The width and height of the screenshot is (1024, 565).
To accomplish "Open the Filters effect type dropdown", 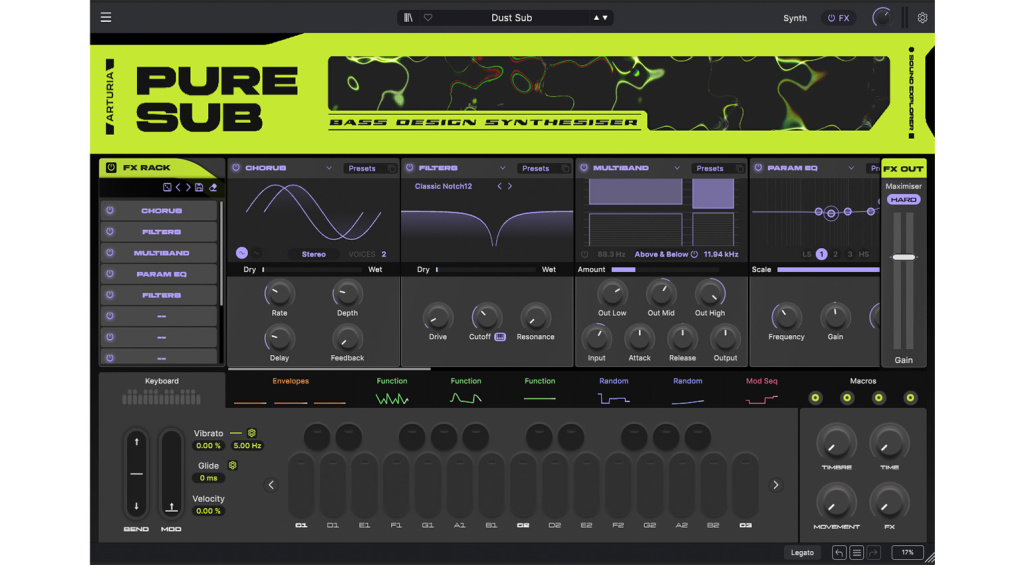I will click(x=502, y=169).
